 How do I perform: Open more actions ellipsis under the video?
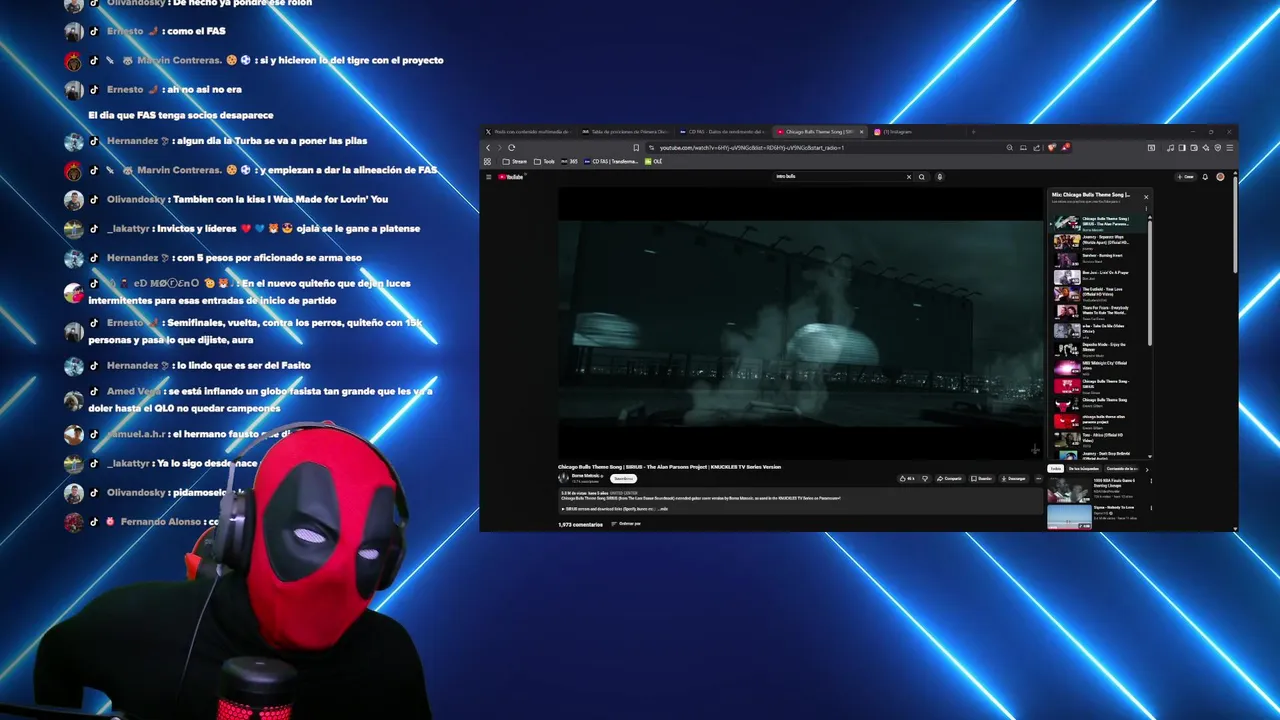(x=1038, y=478)
